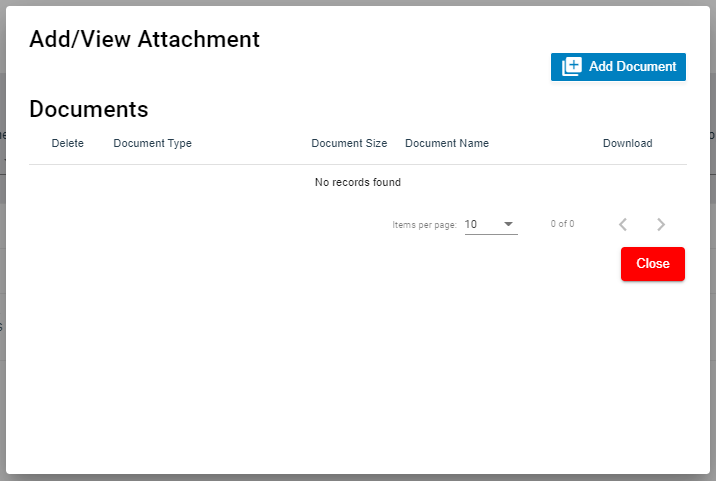This screenshot has height=481, width=716.
Task: Expand the items per page dropdown arrow
Action: [x=508, y=224]
